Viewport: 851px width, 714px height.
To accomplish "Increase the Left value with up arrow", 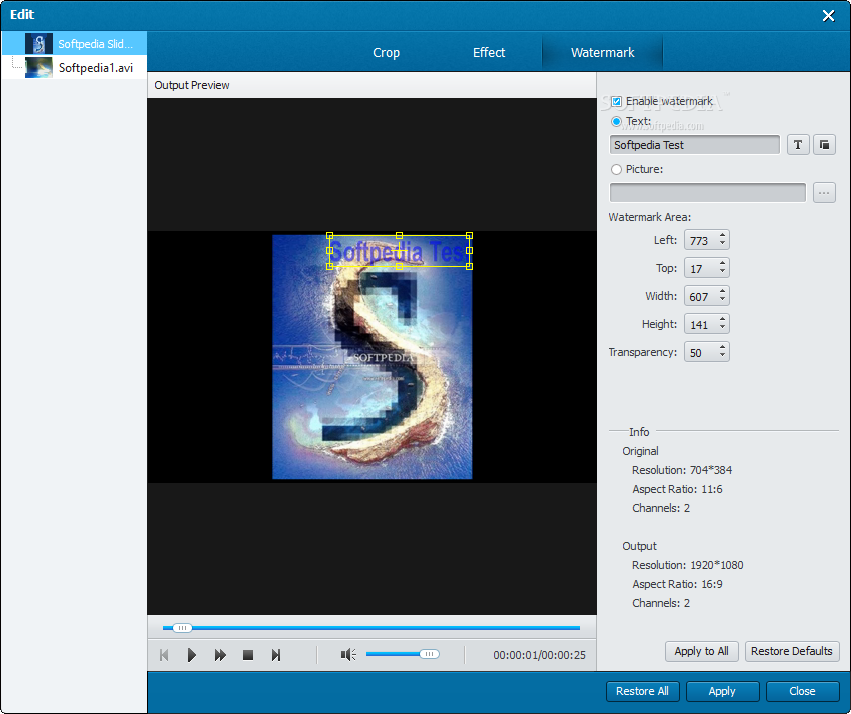I will point(722,236).
